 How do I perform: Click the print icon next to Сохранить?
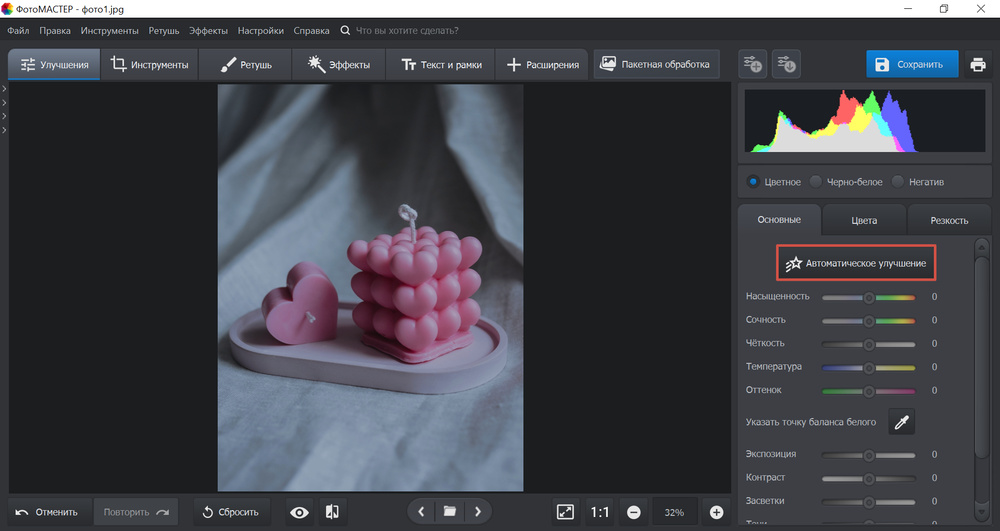click(977, 65)
